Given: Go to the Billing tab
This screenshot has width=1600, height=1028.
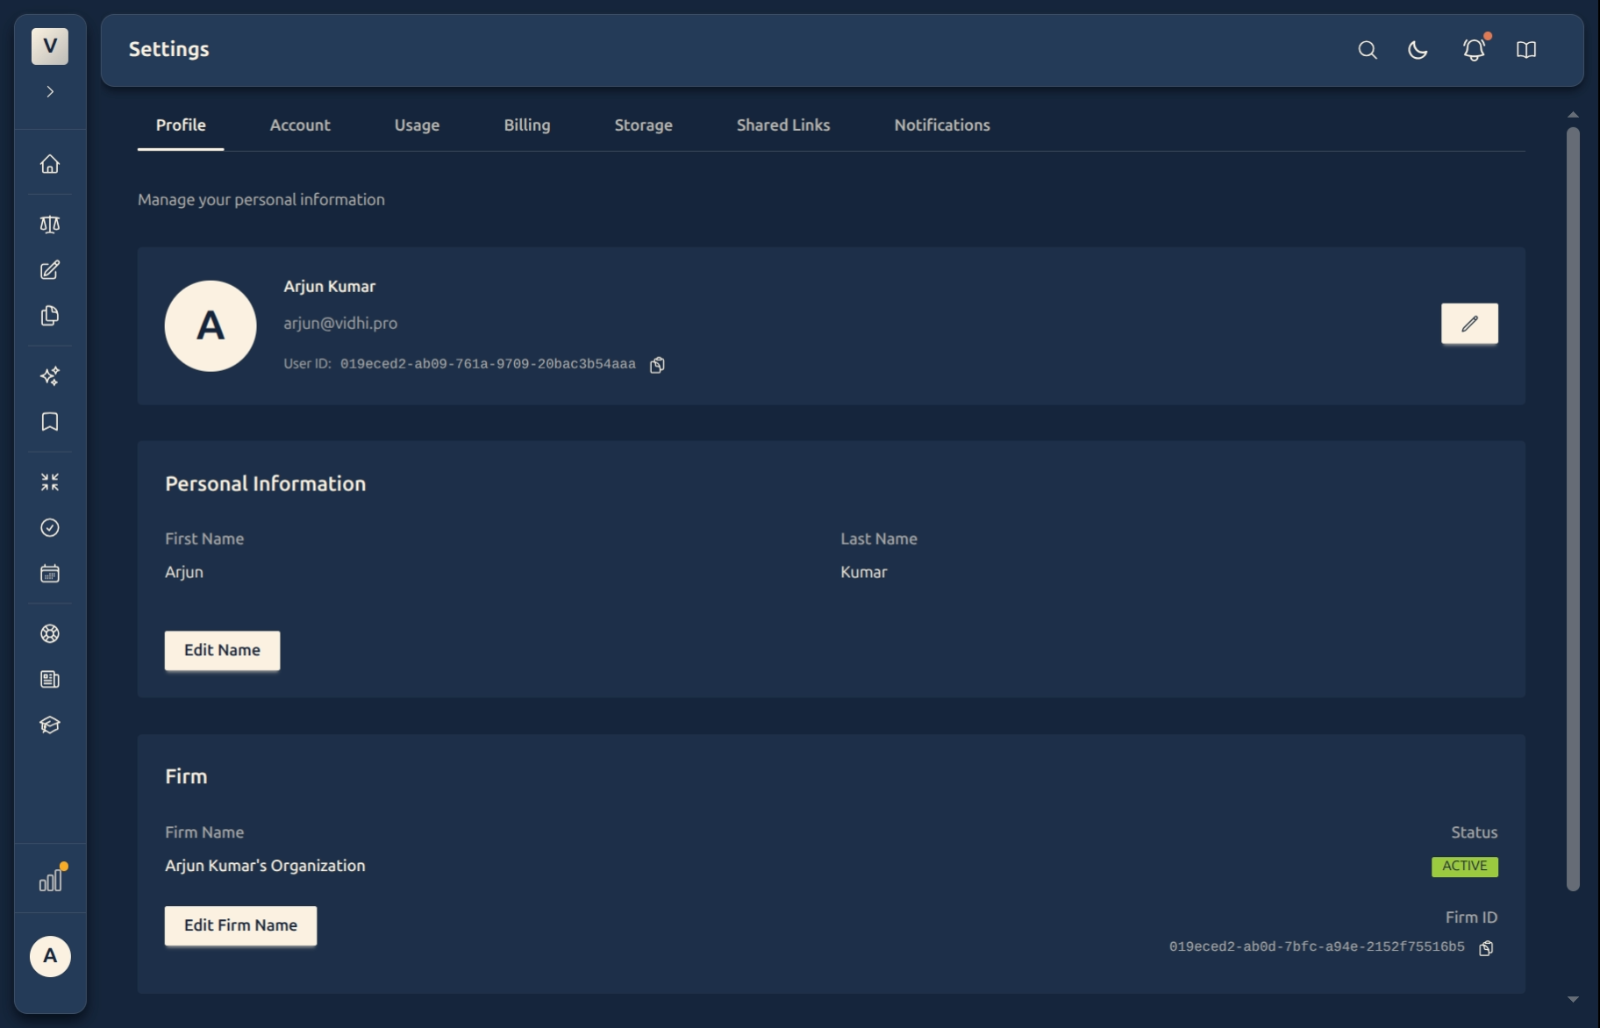Looking at the screenshot, I should [x=527, y=125].
